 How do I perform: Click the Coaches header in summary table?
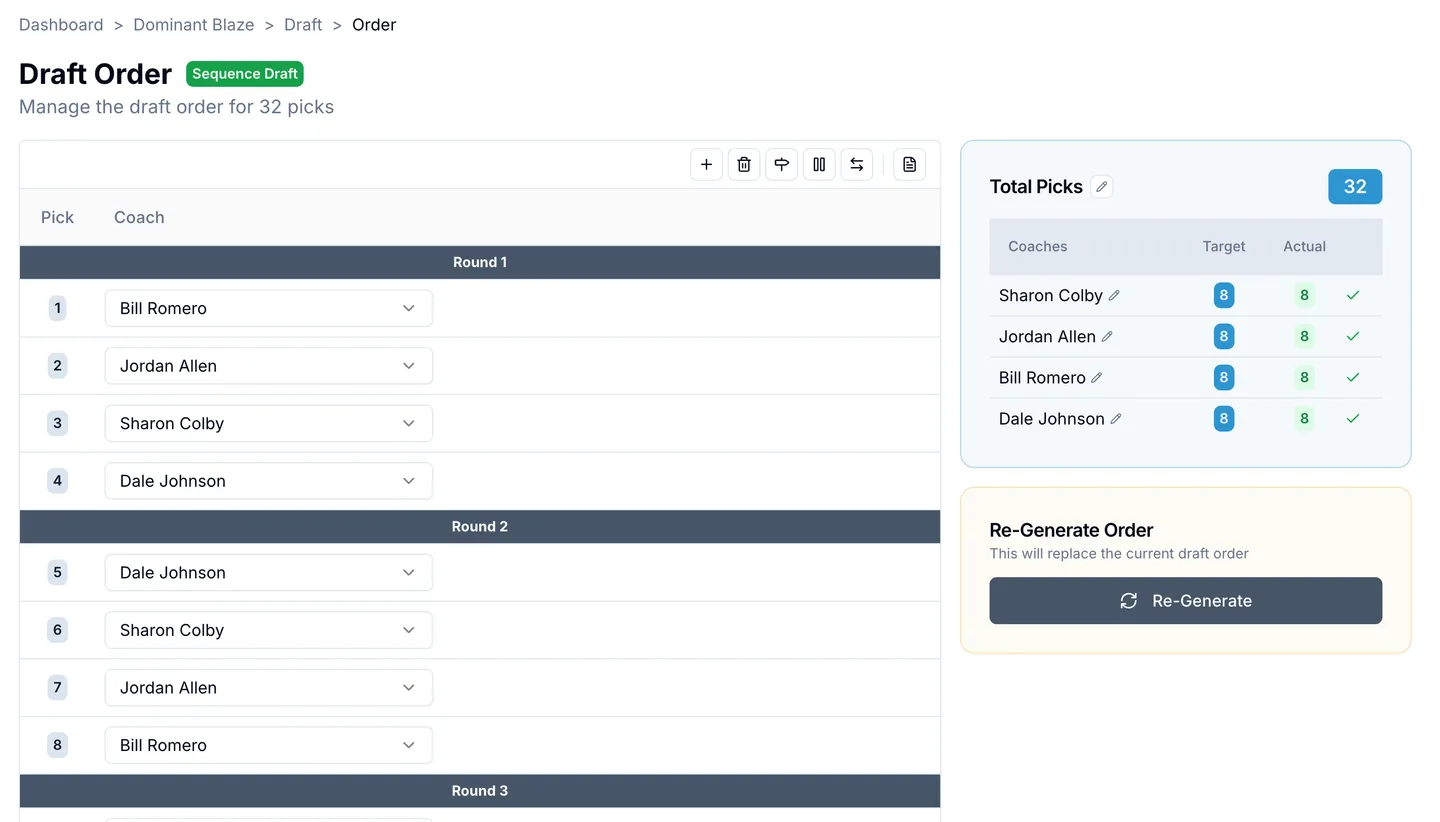tap(1037, 246)
